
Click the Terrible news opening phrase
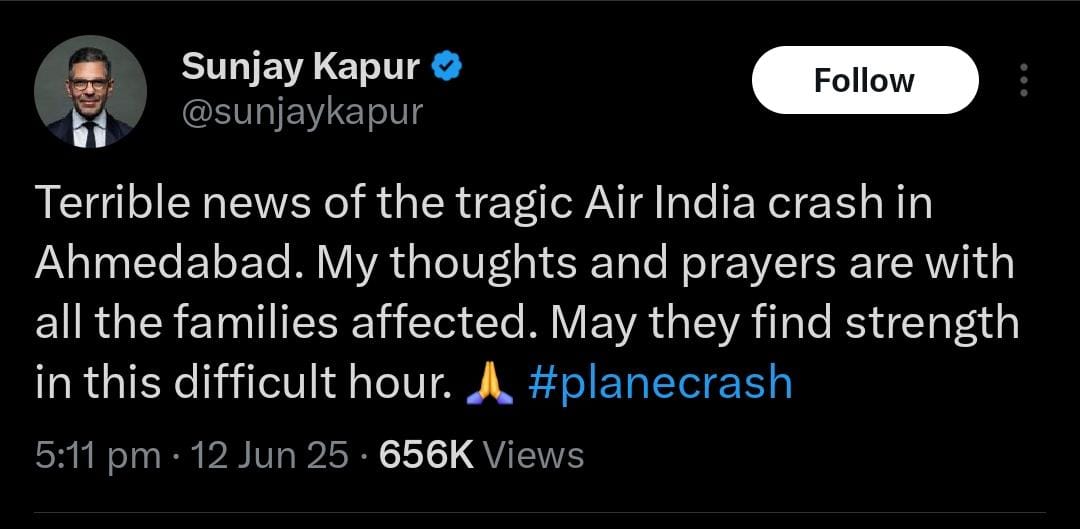[172, 205]
